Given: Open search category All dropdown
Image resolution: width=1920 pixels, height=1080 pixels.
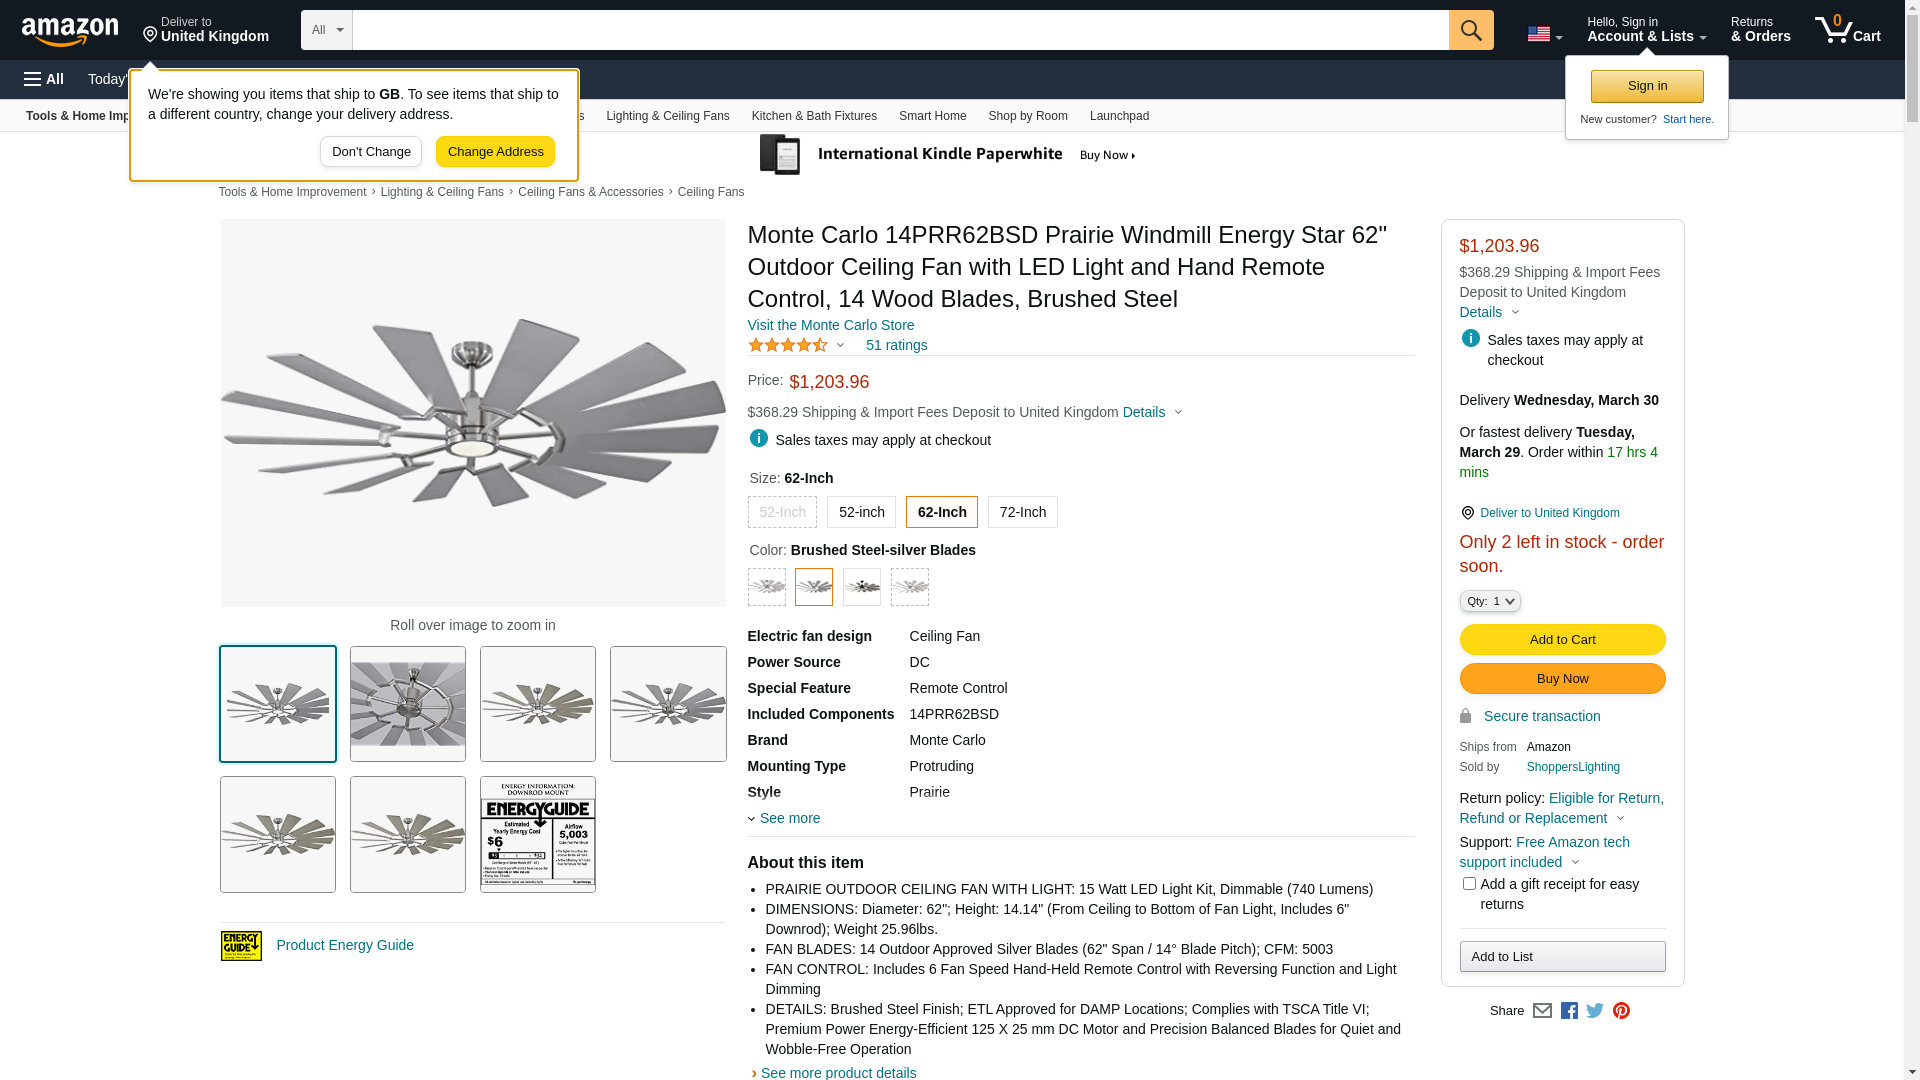Looking at the screenshot, I should [x=327, y=30].
